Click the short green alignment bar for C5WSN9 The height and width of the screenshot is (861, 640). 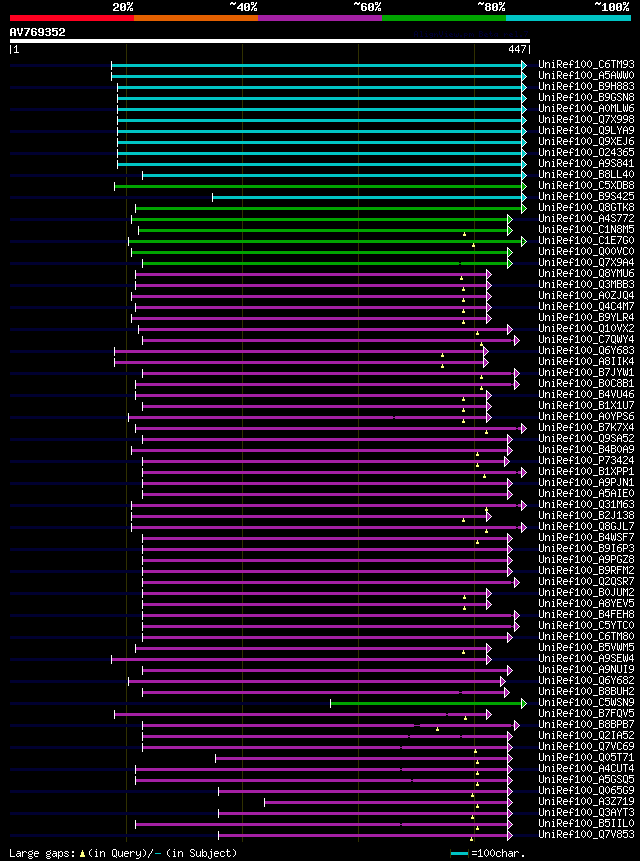426,703
